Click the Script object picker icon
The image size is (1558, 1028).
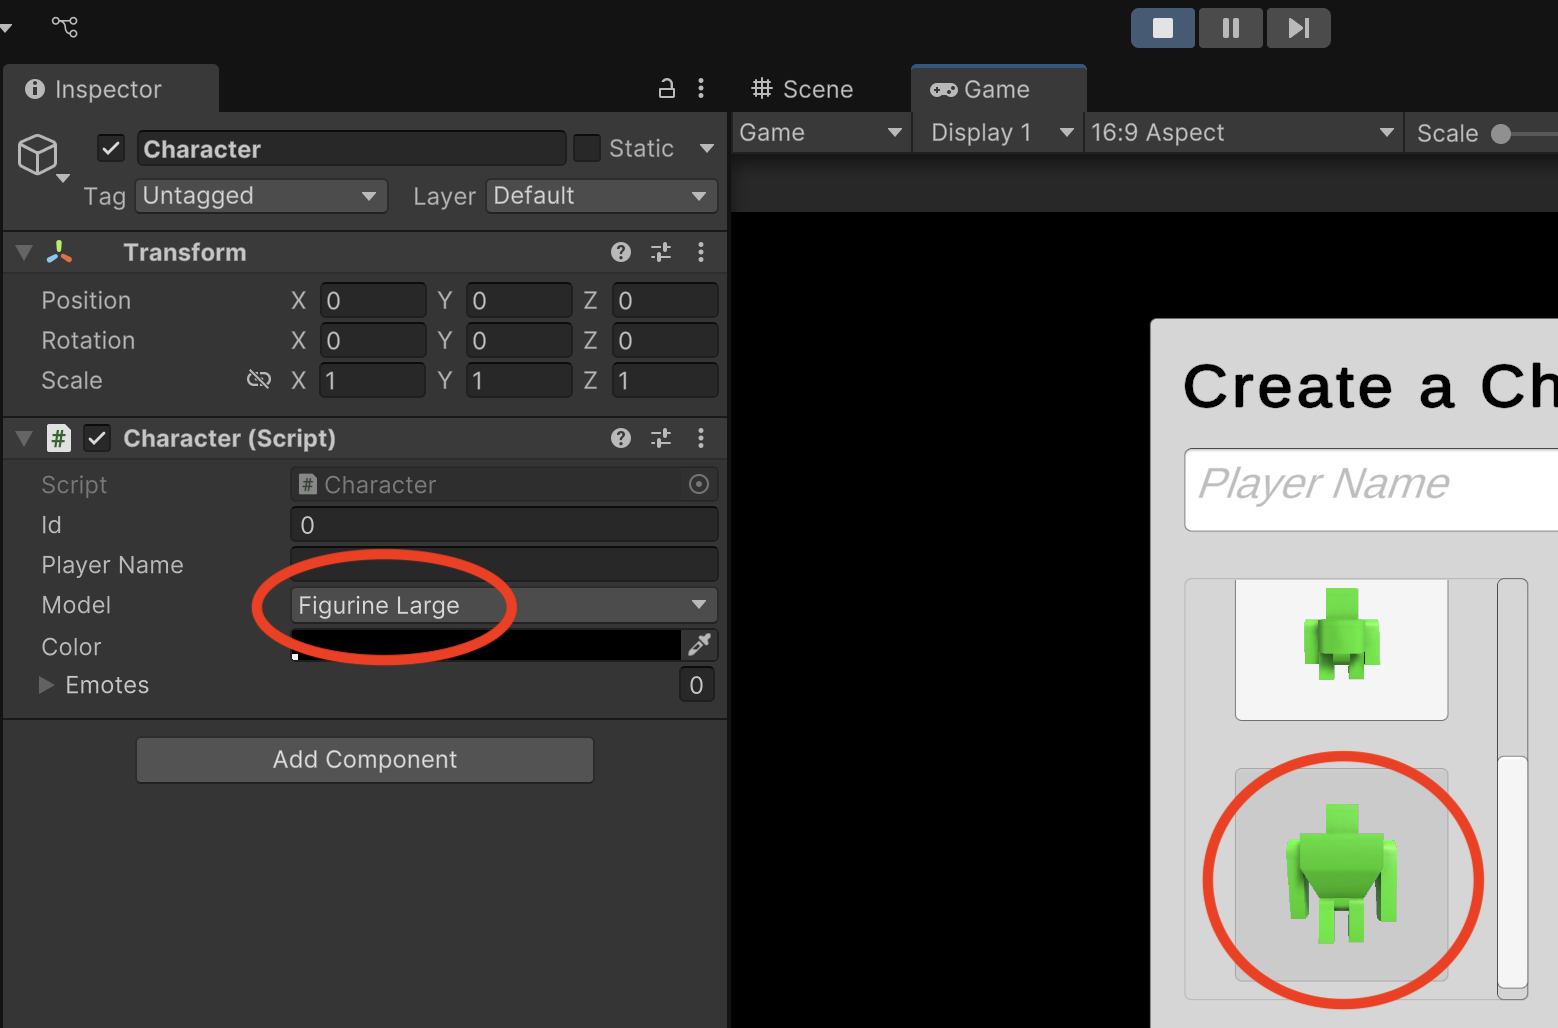[x=699, y=485]
